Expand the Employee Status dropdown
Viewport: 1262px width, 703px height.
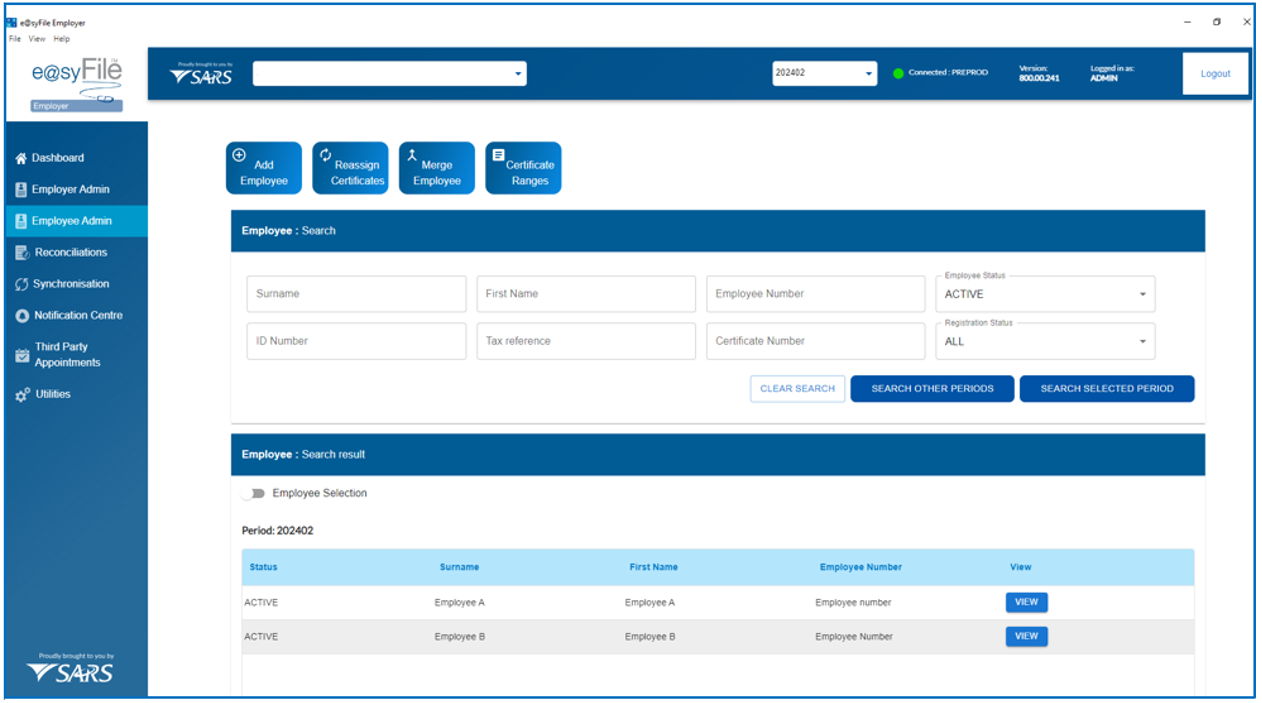(x=1142, y=295)
